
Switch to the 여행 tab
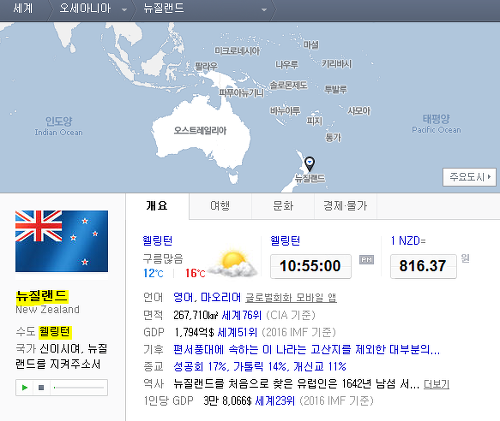(220, 206)
